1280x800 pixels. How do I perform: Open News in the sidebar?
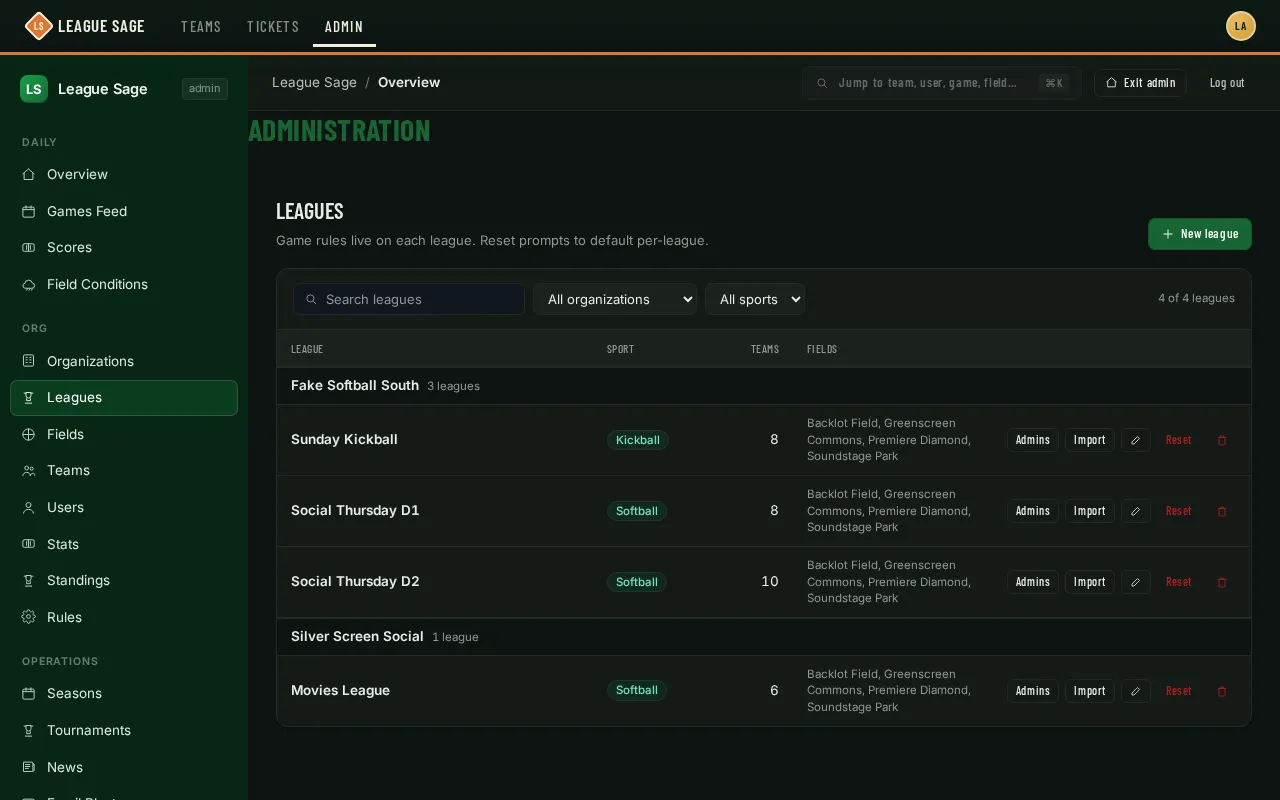[124, 767]
